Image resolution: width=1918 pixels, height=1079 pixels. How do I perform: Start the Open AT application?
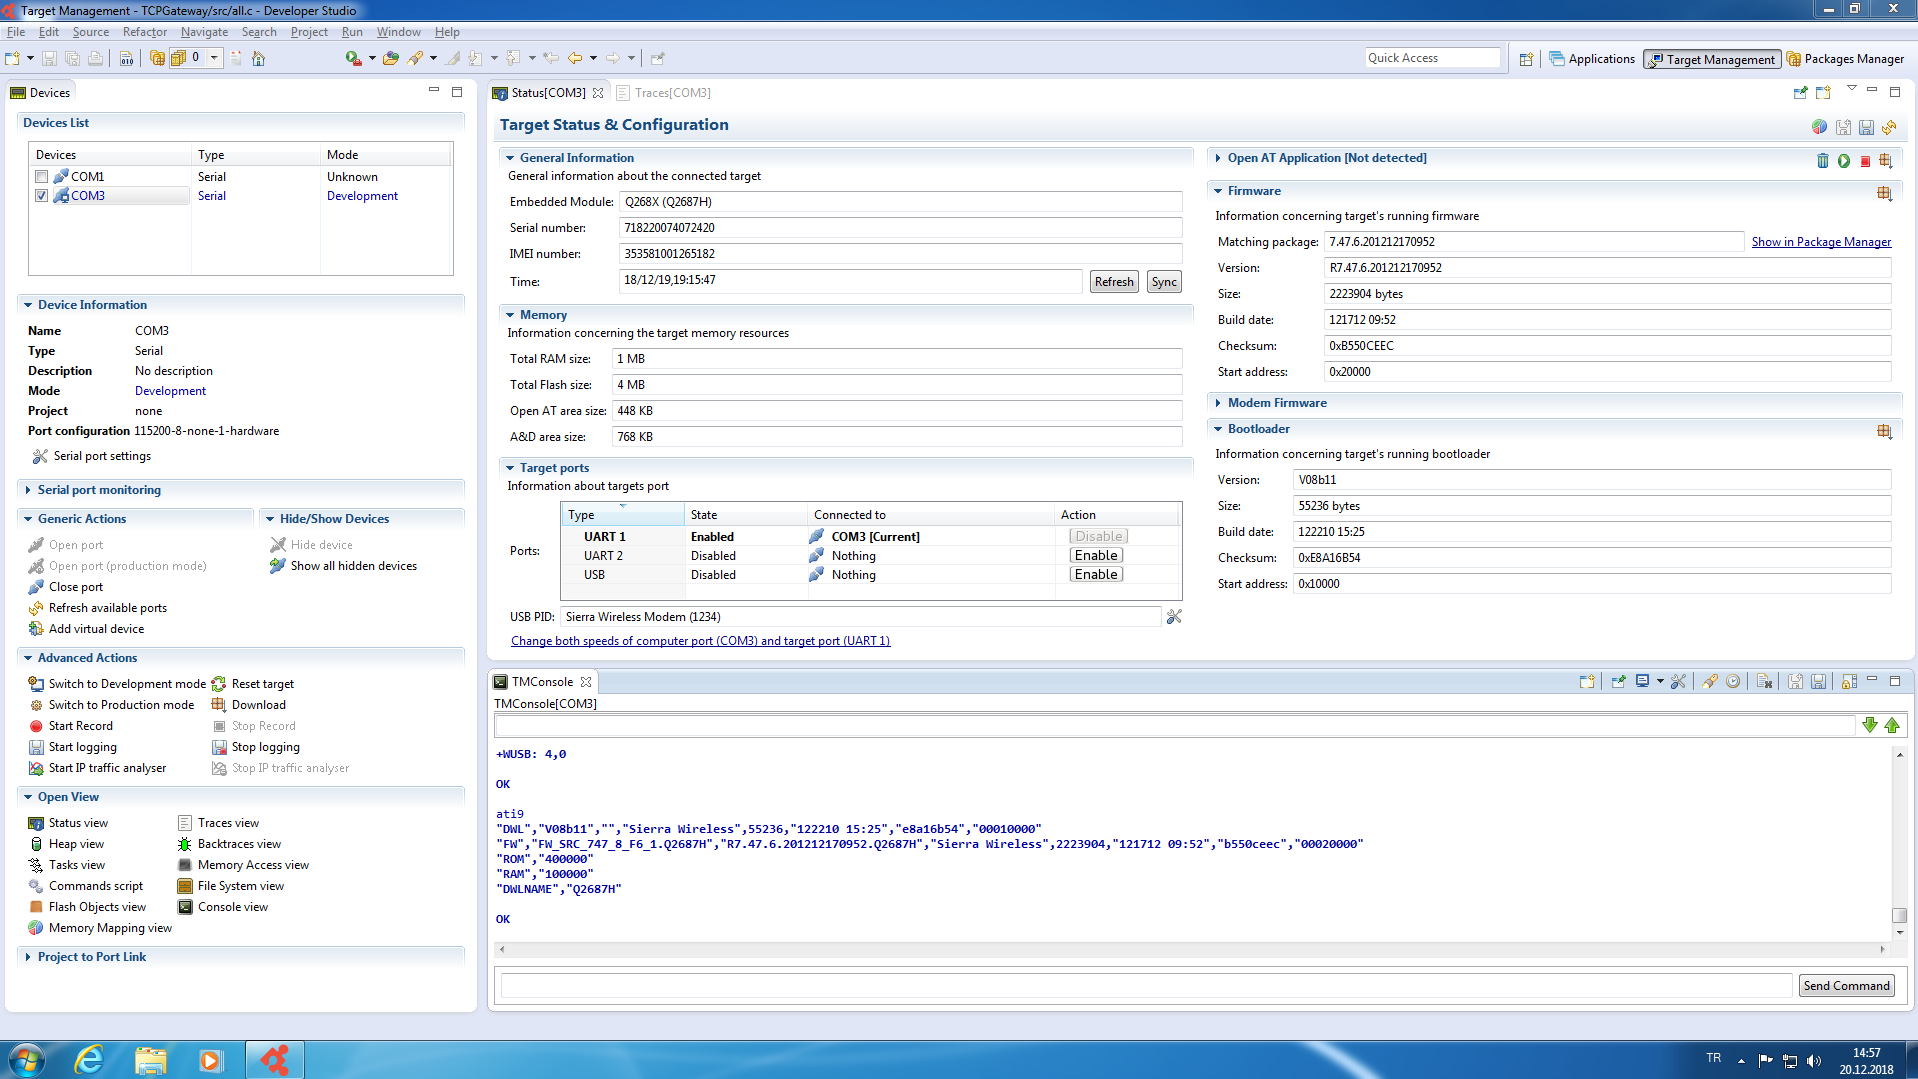point(1843,161)
